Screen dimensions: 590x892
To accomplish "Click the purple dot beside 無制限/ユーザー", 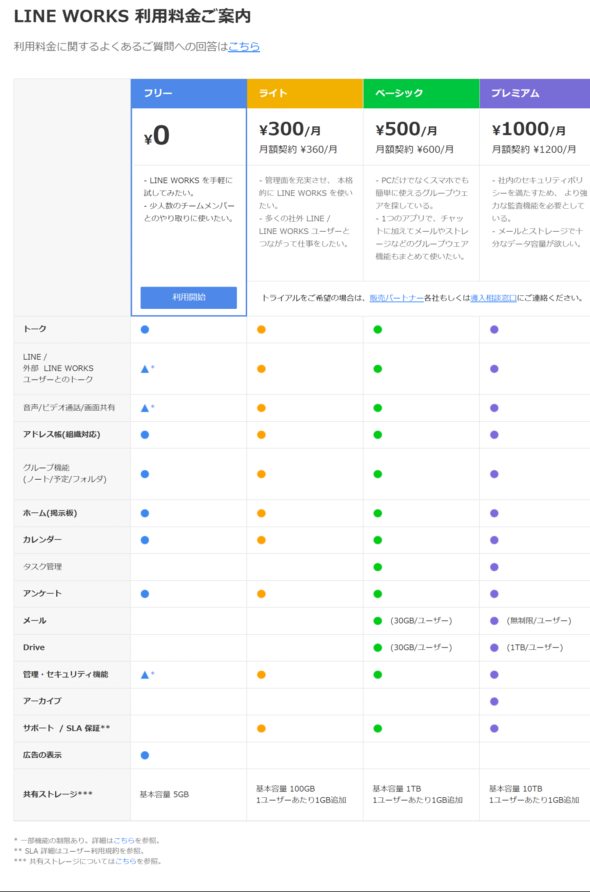I will click(x=494, y=621).
